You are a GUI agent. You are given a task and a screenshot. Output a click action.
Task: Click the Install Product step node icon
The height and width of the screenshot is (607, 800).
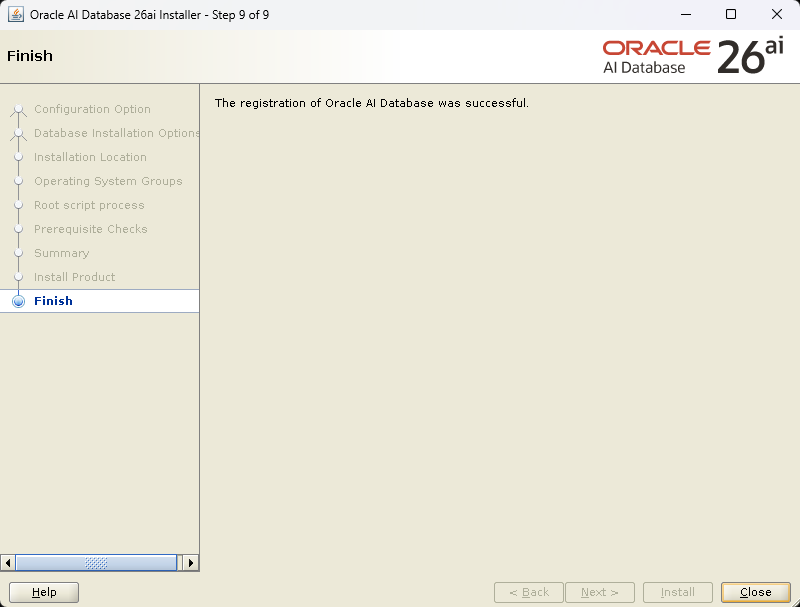coord(18,277)
